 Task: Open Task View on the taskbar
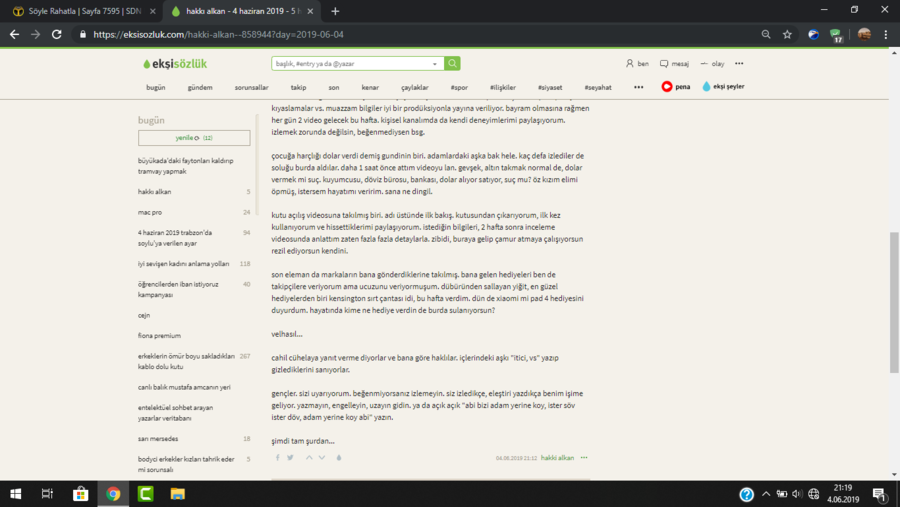pos(47,494)
